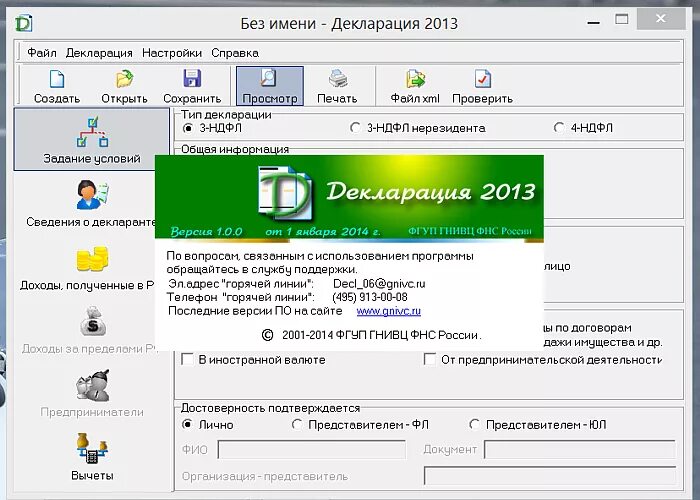Select the 3-НДФЛ нерезидента radio button

pyautogui.click(x=355, y=128)
